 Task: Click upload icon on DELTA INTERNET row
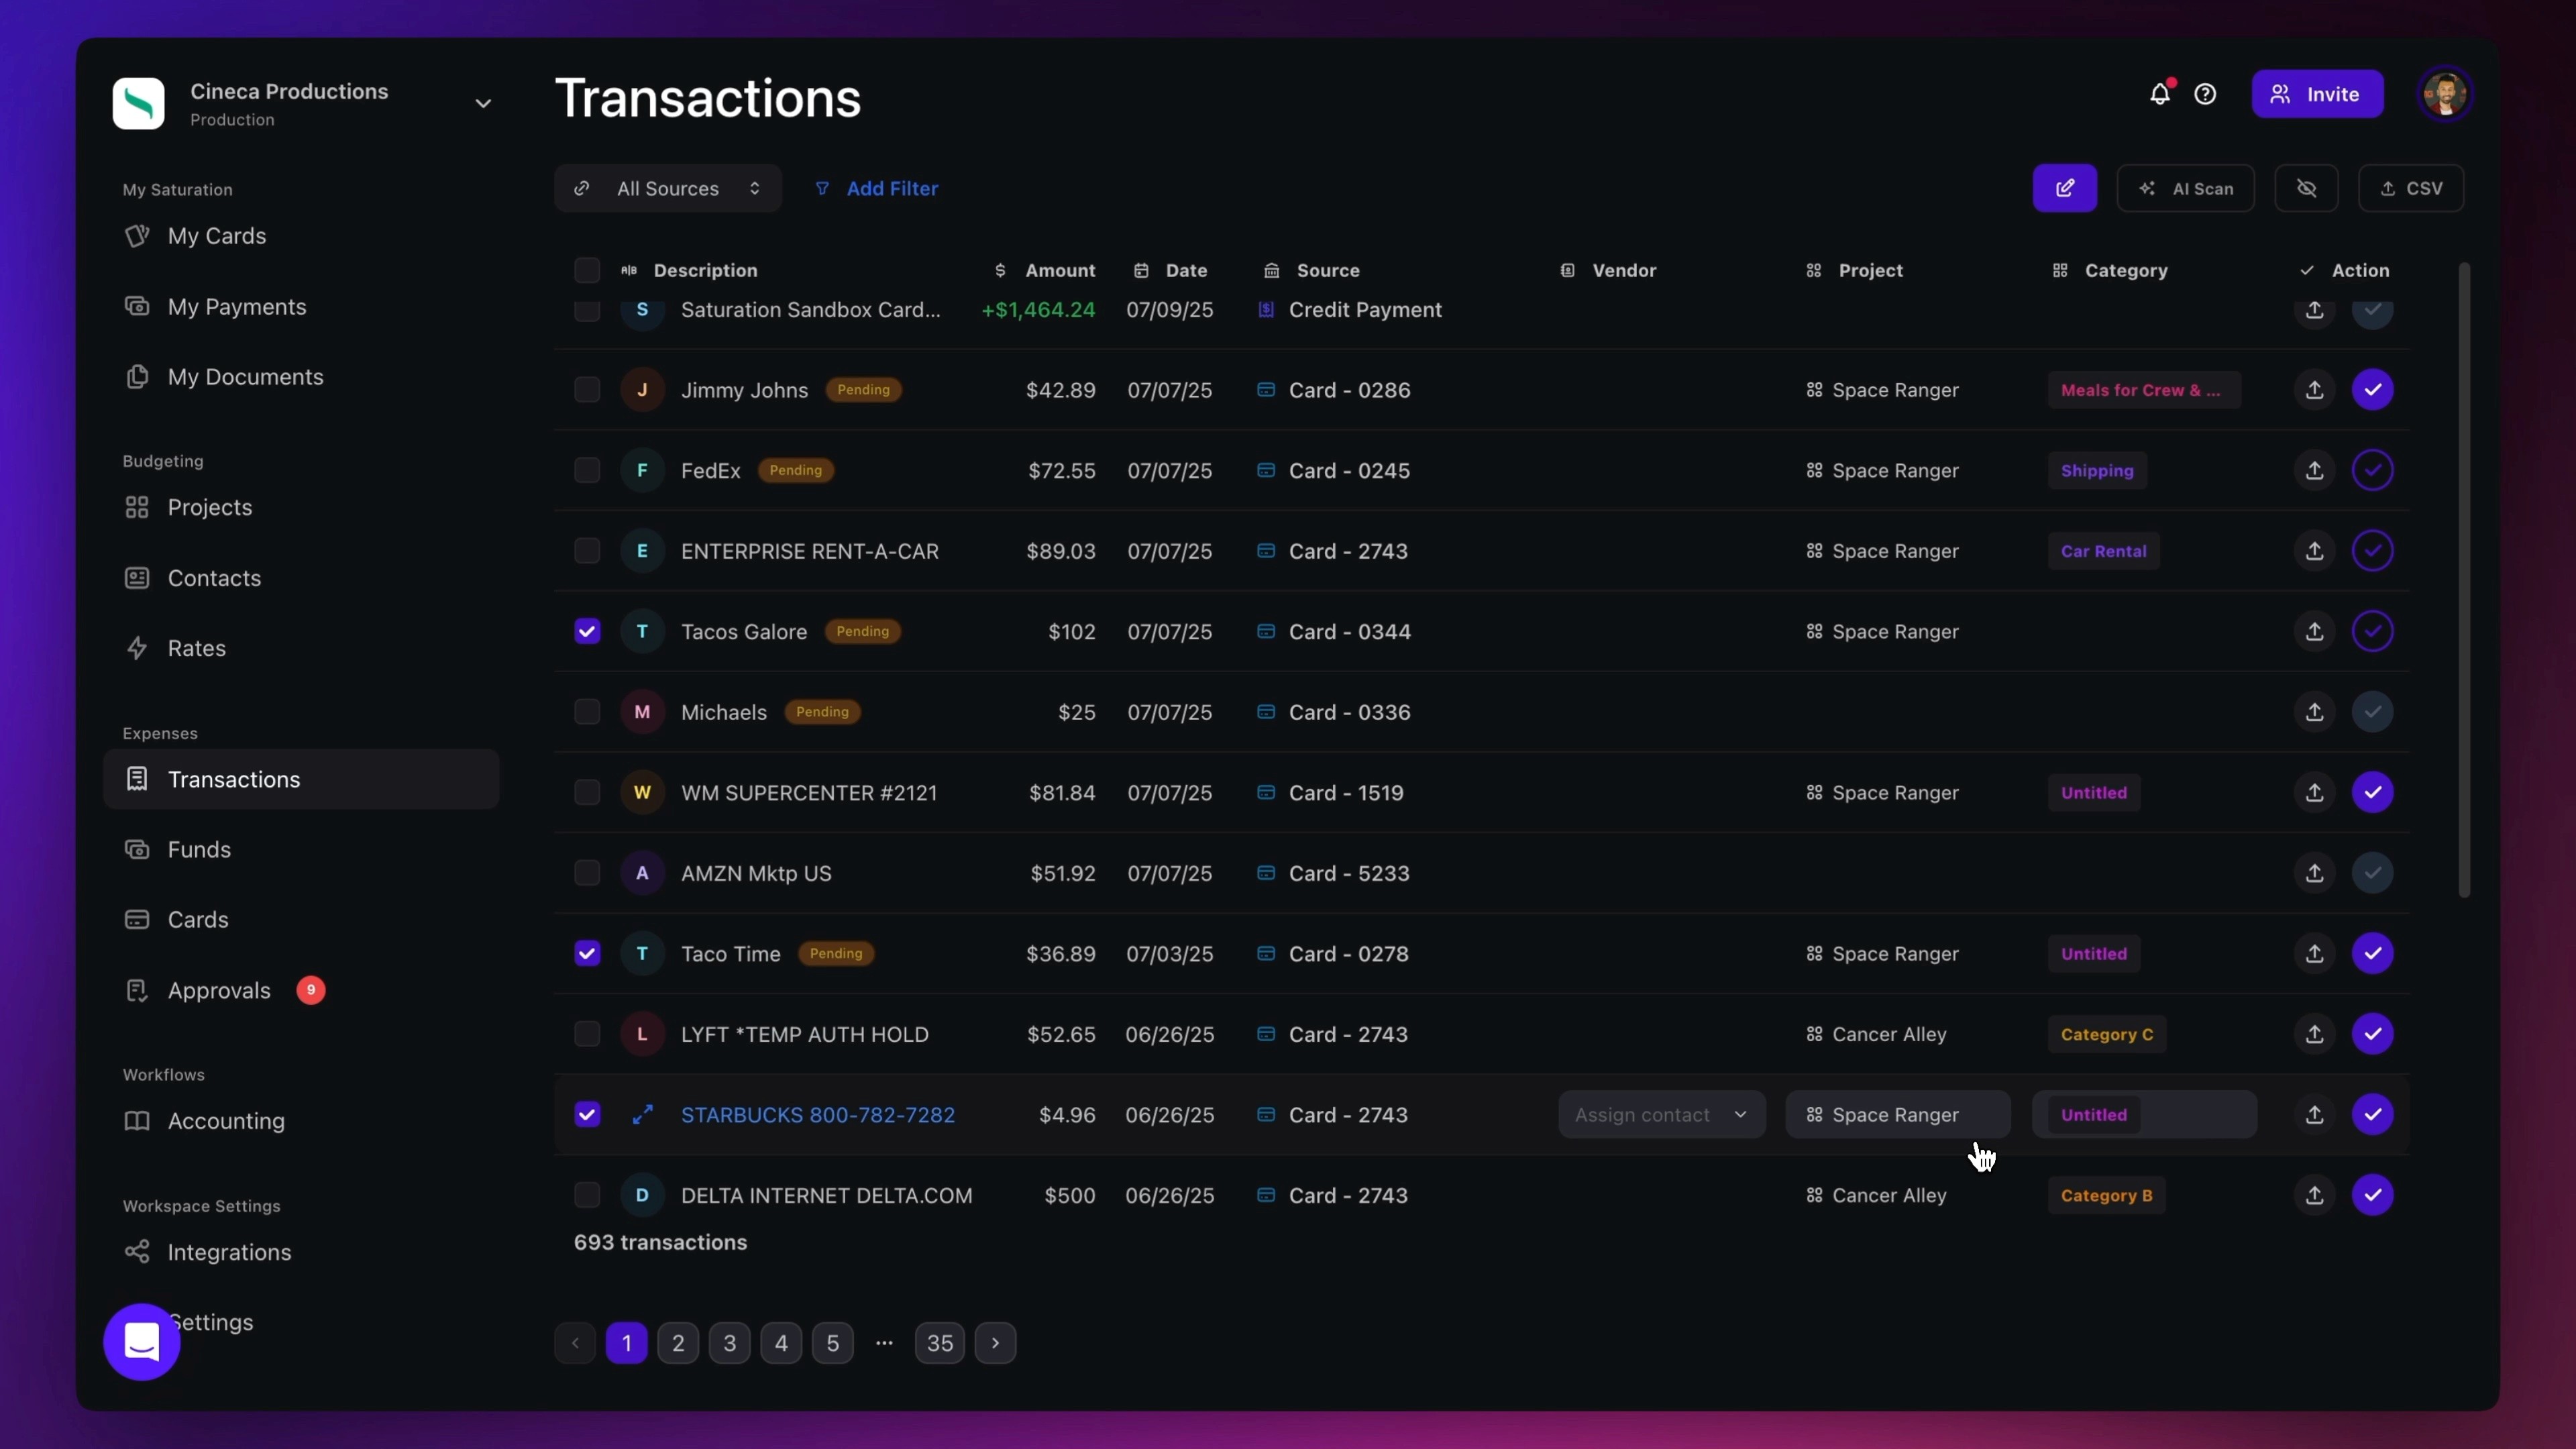(x=2314, y=1195)
